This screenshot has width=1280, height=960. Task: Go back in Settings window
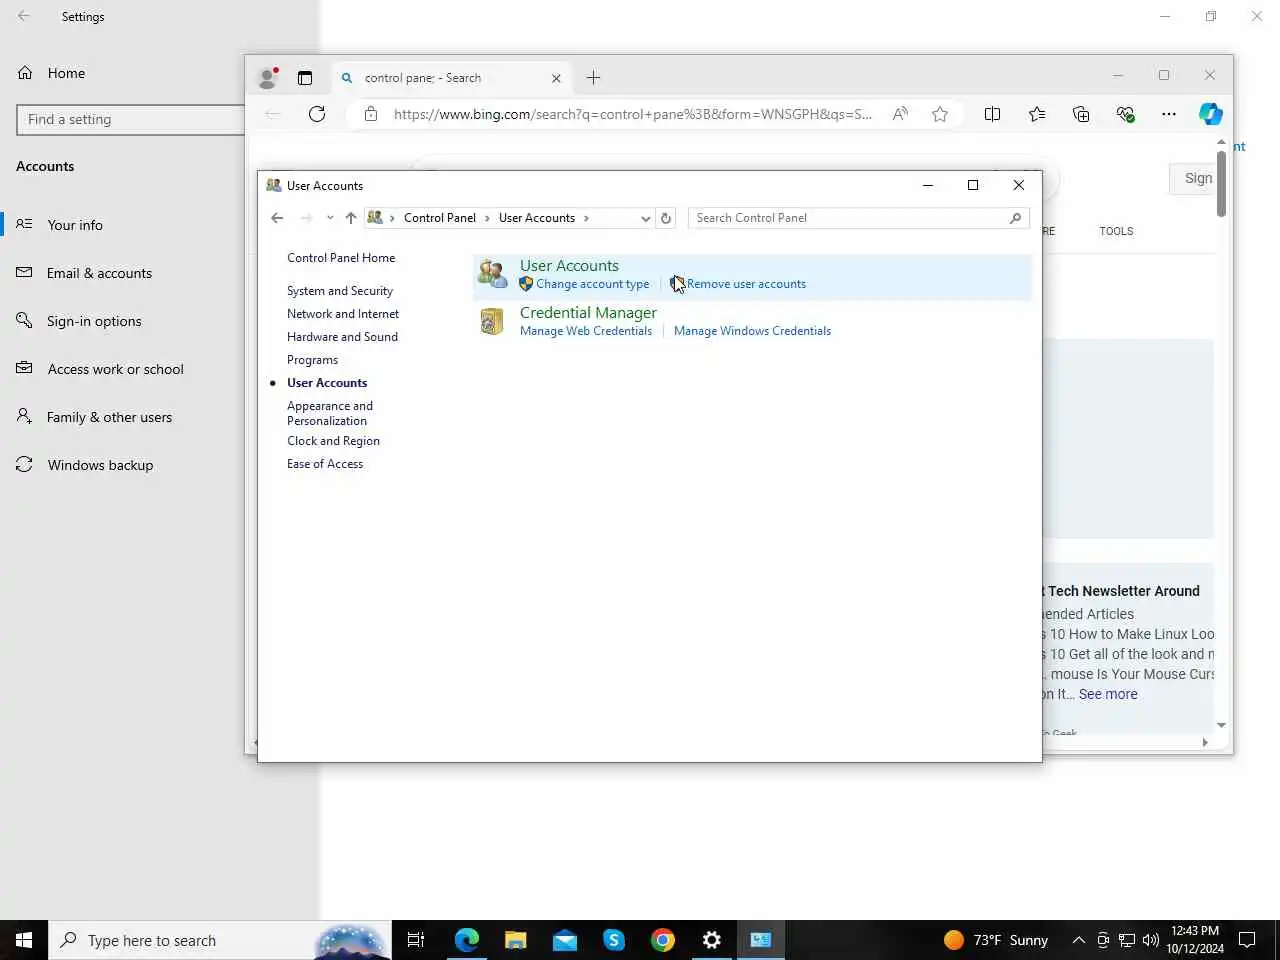click(24, 16)
